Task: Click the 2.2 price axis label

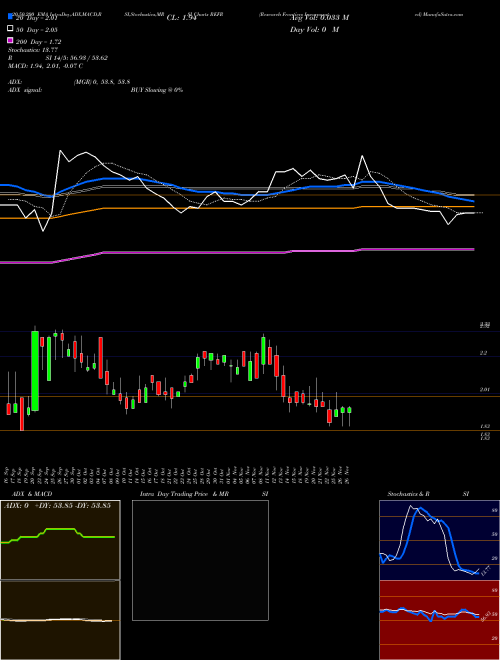Action: pyautogui.click(x=484, y=353)
